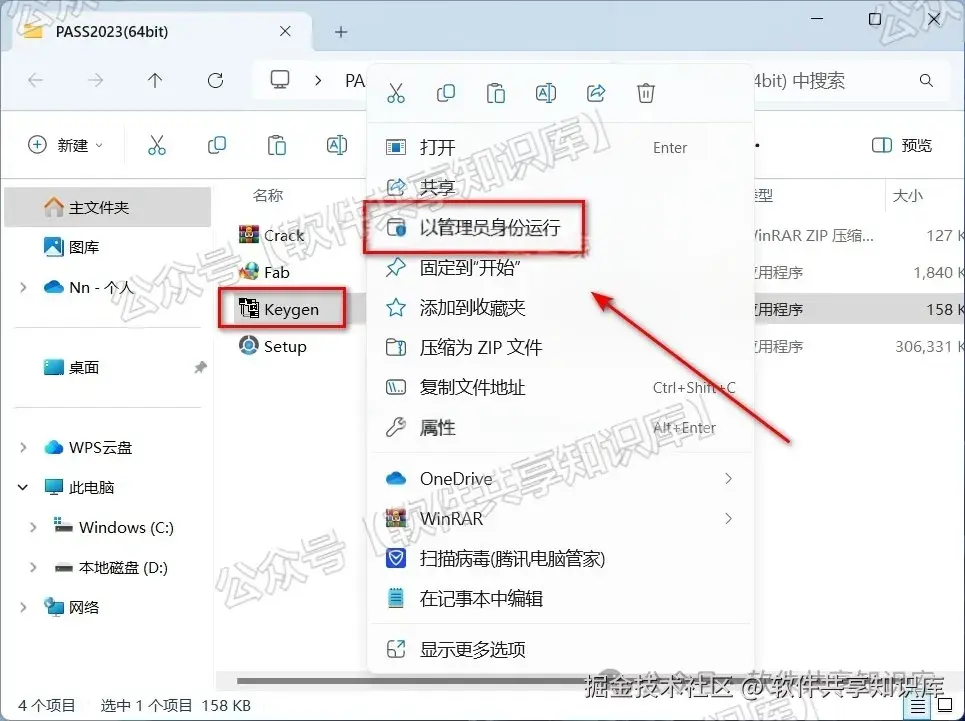Collapse the 此电脑 tree node

click(x=22, y=487)
